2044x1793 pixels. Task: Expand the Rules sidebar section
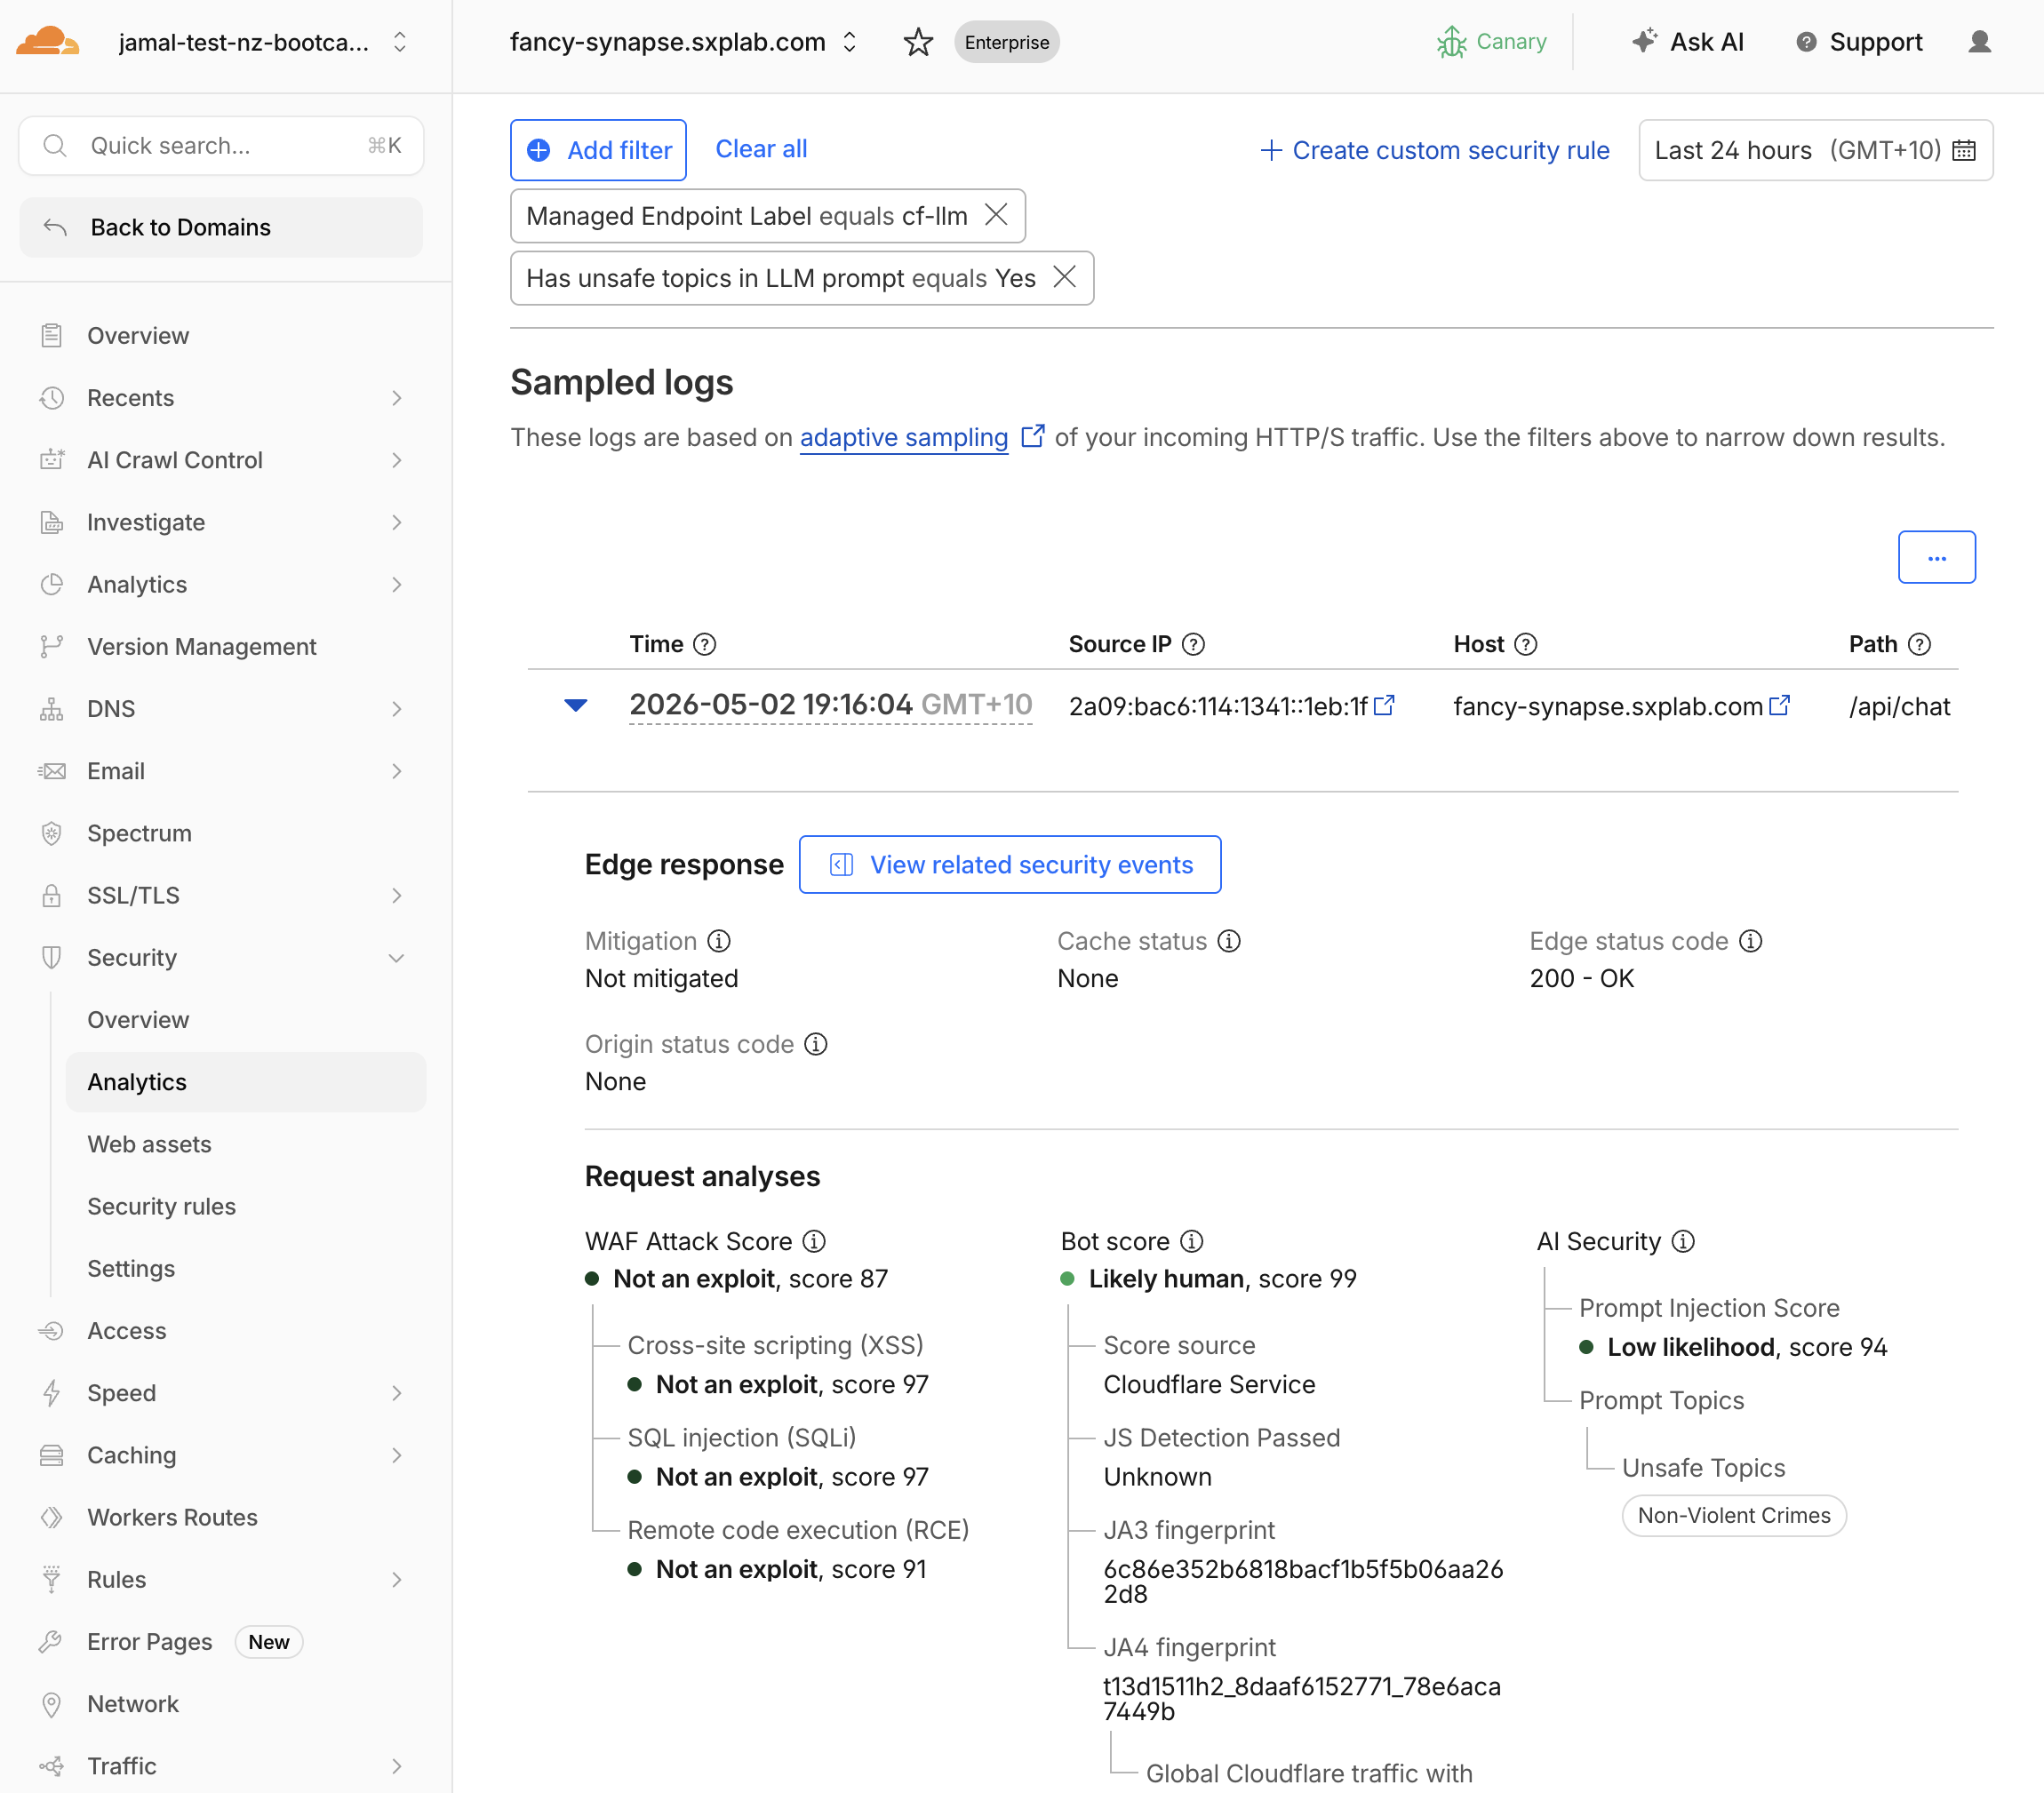pos(396,1579)
